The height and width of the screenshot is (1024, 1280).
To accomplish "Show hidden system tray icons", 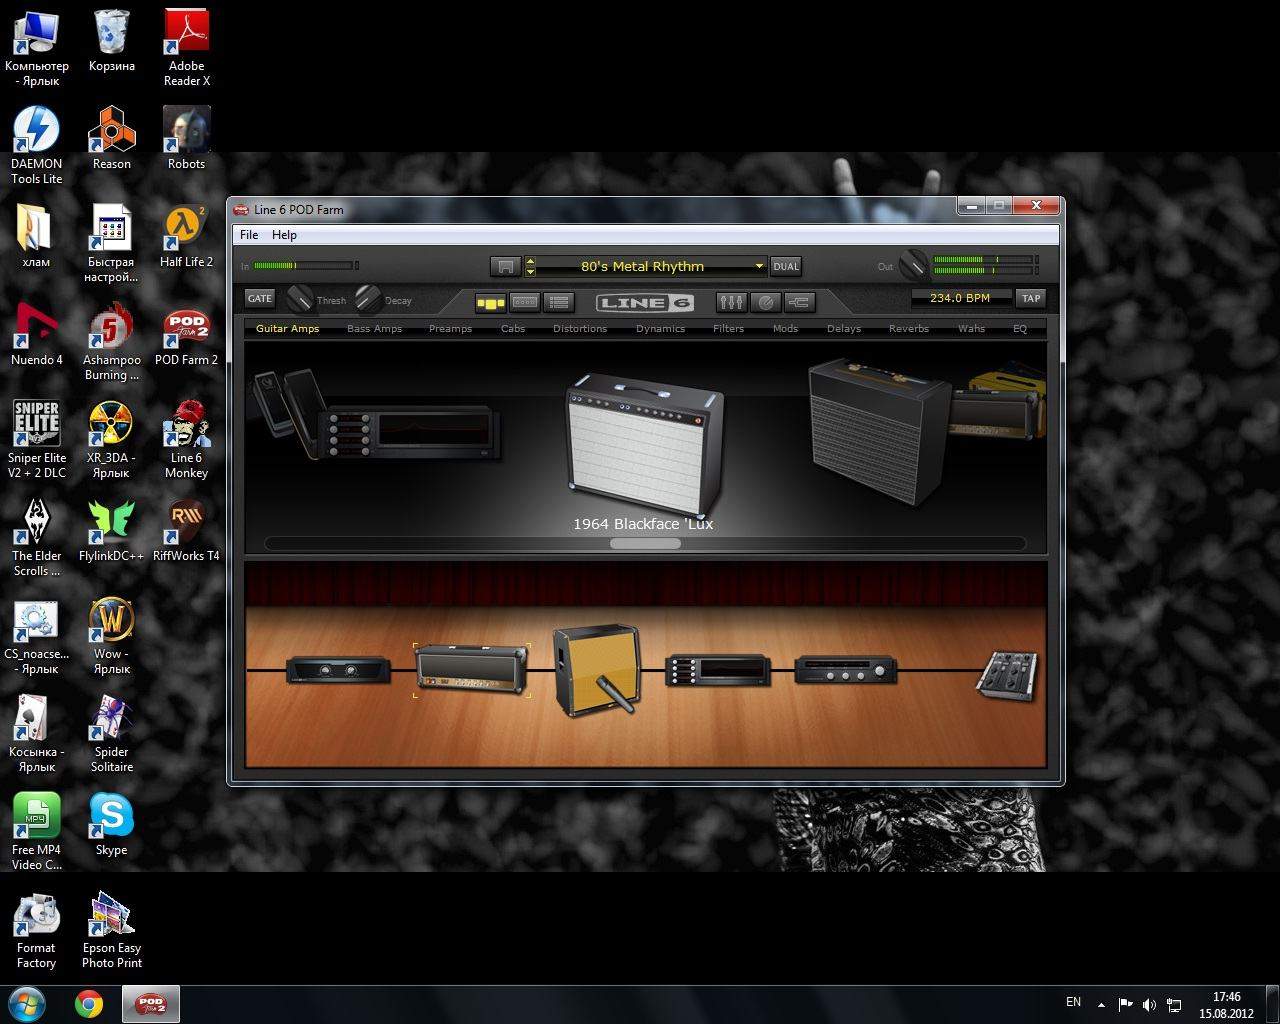I will coord(1101,1004).
